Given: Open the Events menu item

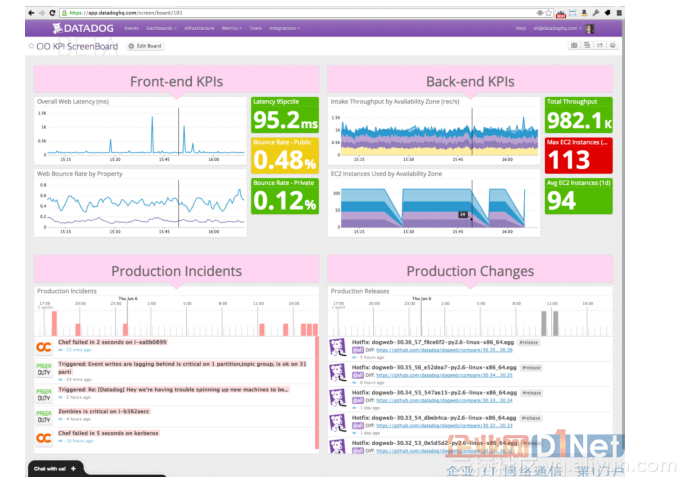Looking at the screenshot, I should pos(131,28).
